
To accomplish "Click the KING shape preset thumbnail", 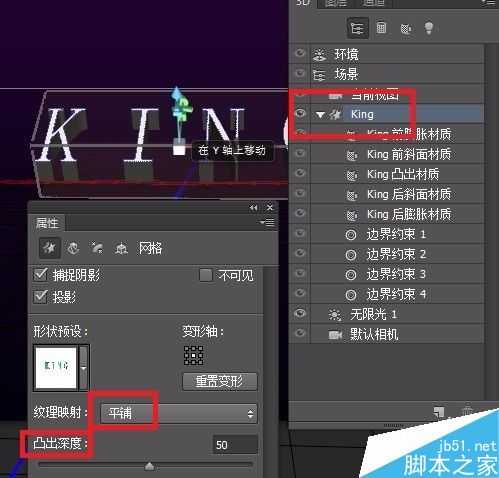I will click(x=56, y=368).
